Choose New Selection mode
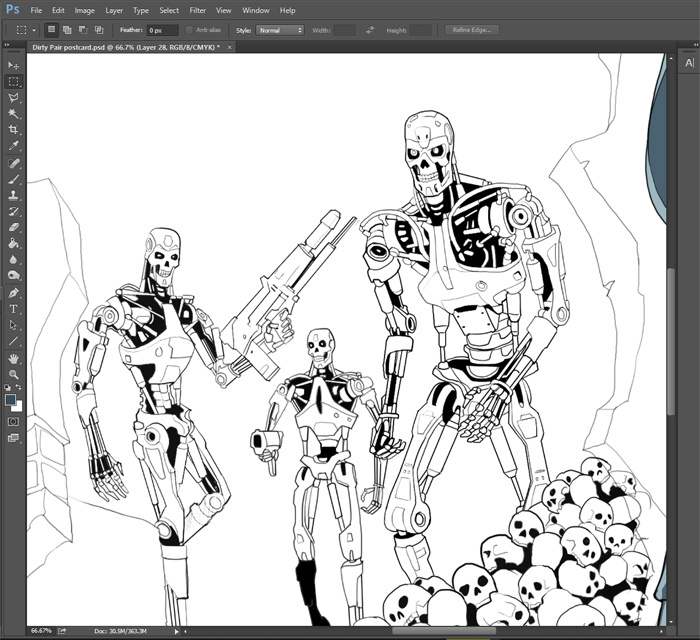This screenshot has width=700, height=640. [x=51, y=30]
